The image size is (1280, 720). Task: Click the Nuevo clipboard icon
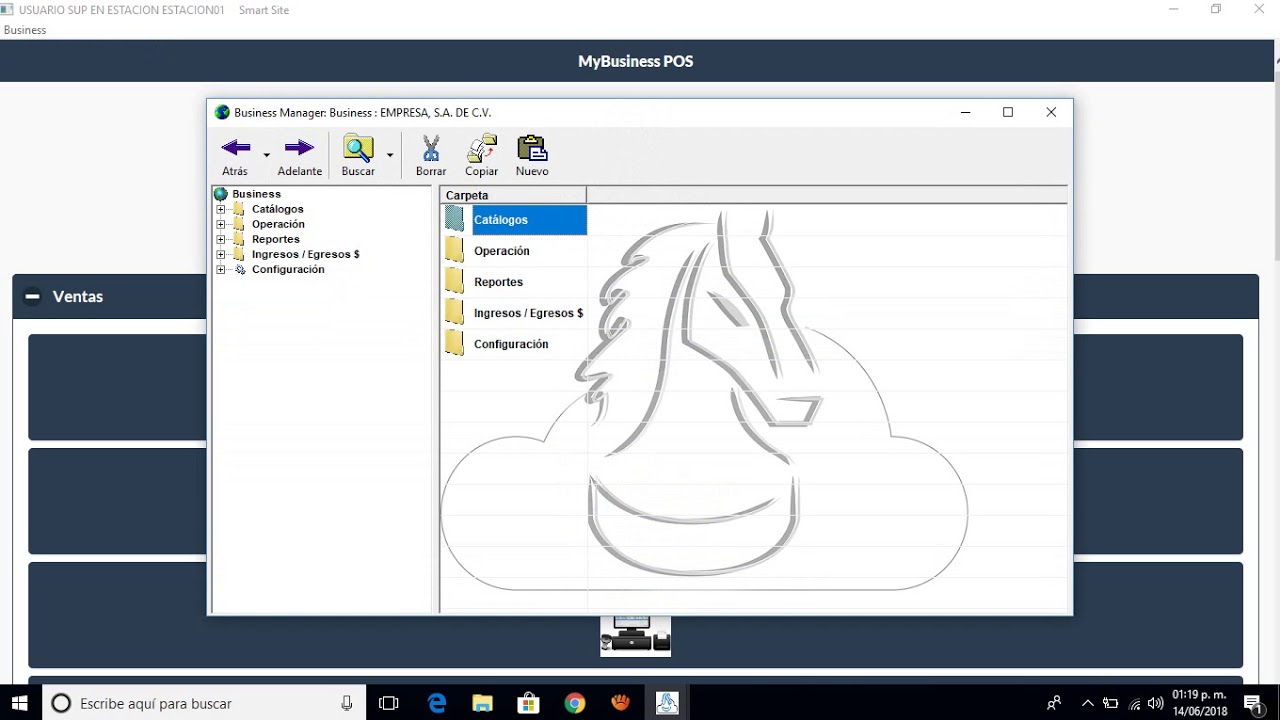click(x=532, y=148)
